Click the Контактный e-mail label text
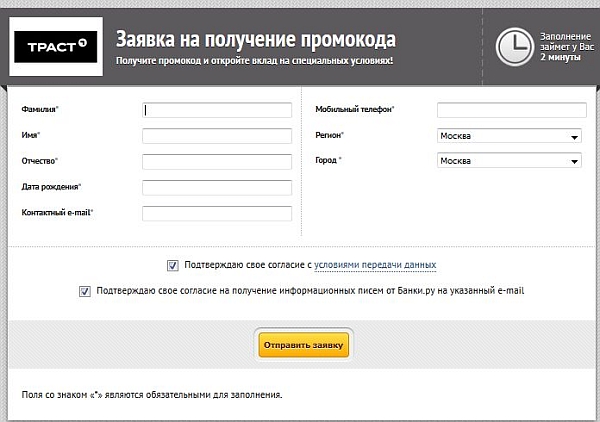This screenshot has width=600, height=422. coord(58,213)
